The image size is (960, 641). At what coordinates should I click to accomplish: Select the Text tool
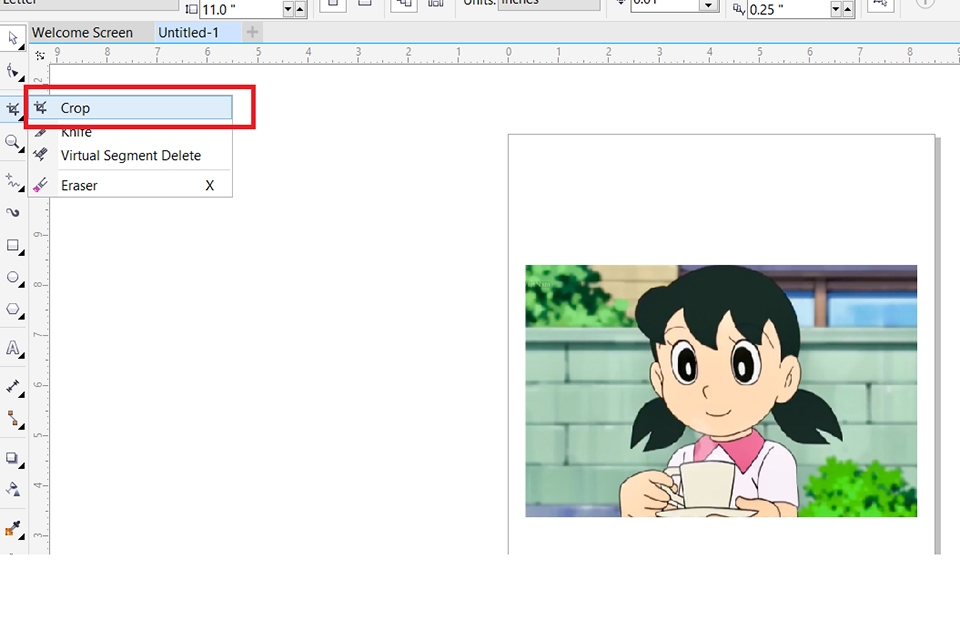pyautogui.click(x=13, y=348)
